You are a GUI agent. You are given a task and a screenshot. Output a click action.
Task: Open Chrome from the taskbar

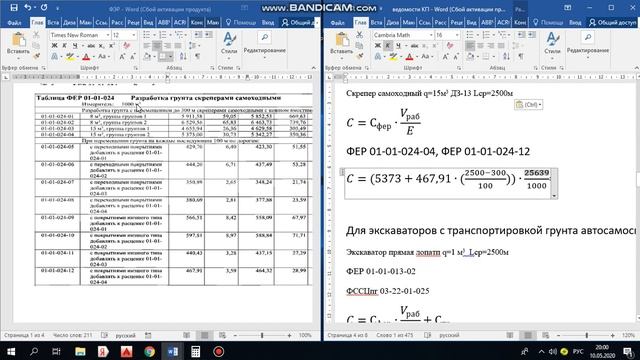click(149, 351)
